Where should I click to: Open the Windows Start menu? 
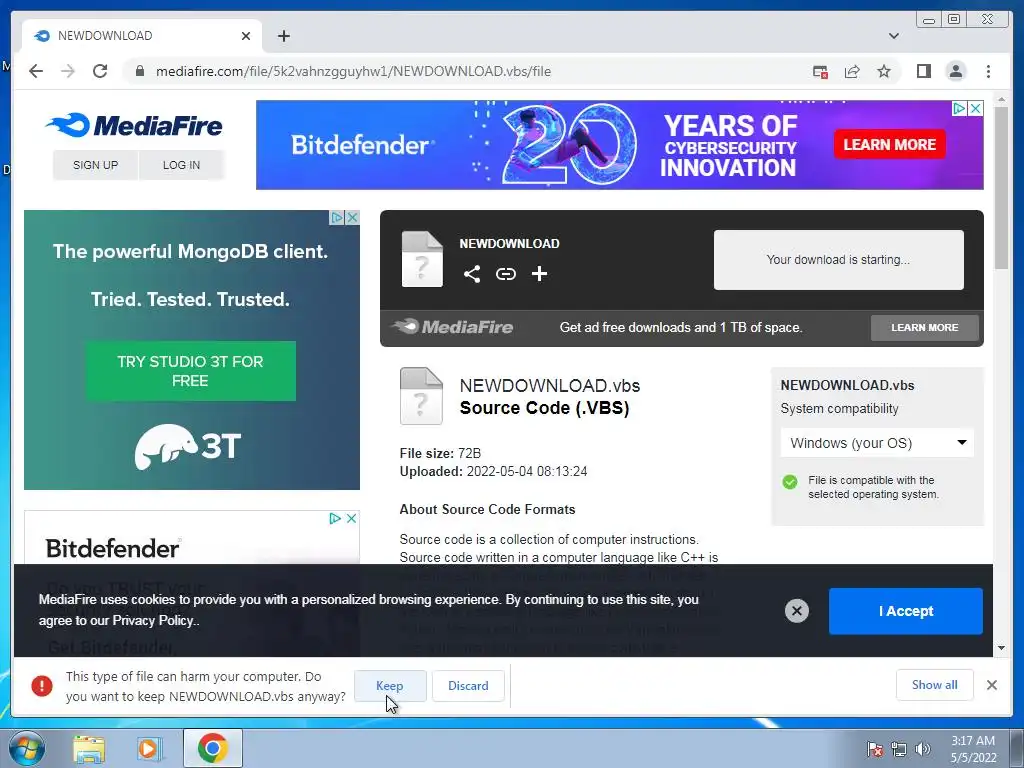click(x=26, y=748)
